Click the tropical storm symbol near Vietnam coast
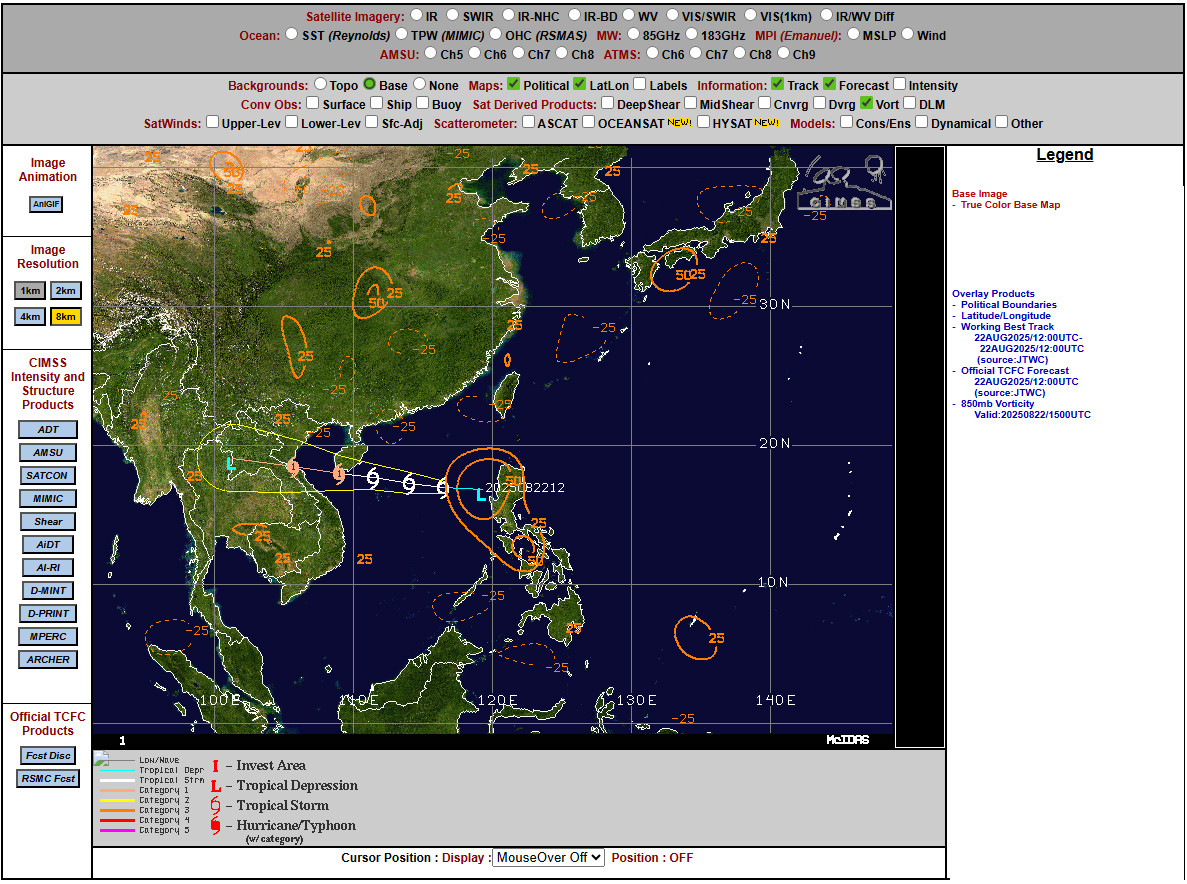Viewport: 1187px width, 884px height. point(372,478)
